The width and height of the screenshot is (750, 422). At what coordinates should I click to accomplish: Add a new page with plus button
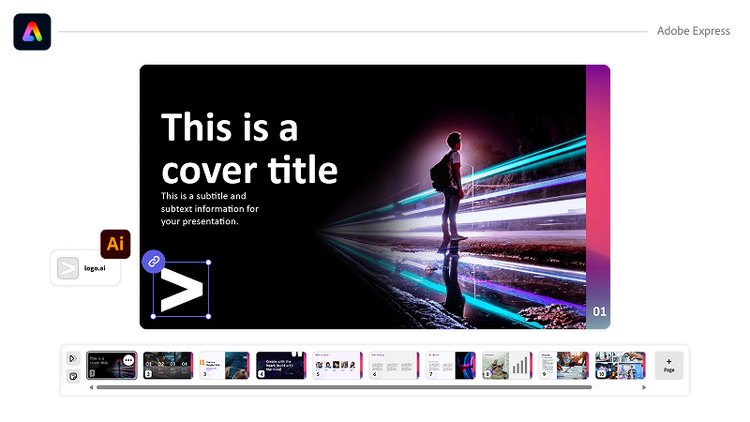tap(669, 365)
